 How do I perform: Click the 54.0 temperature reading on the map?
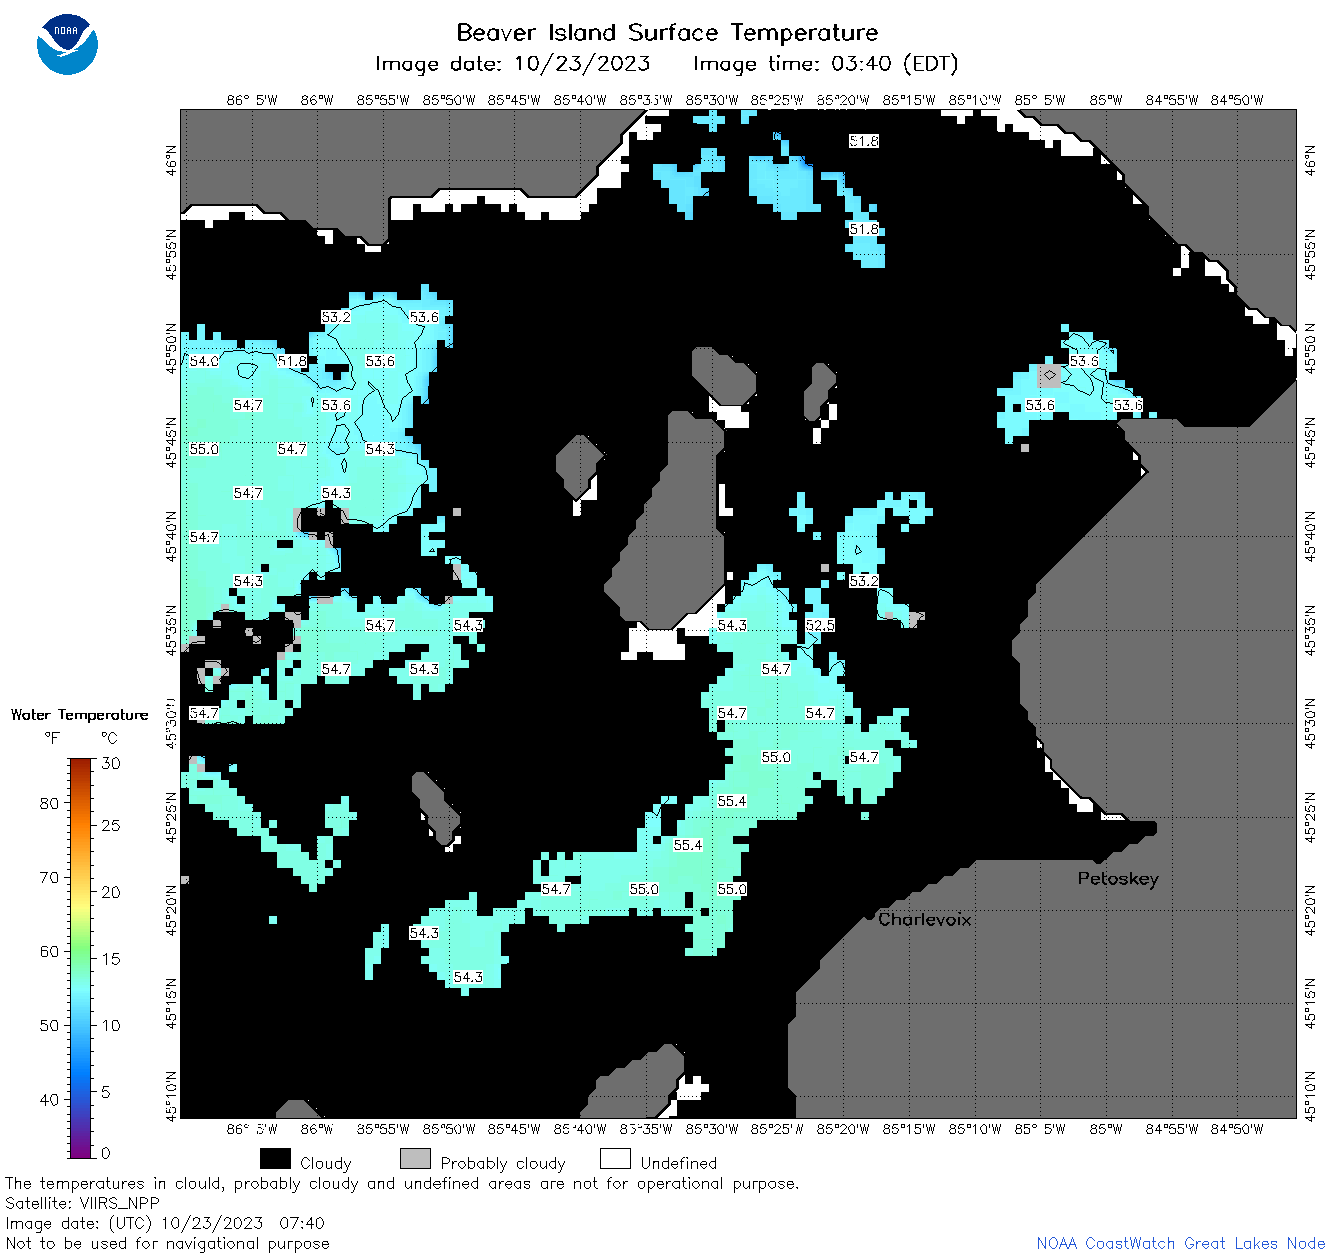coord(204,361)
